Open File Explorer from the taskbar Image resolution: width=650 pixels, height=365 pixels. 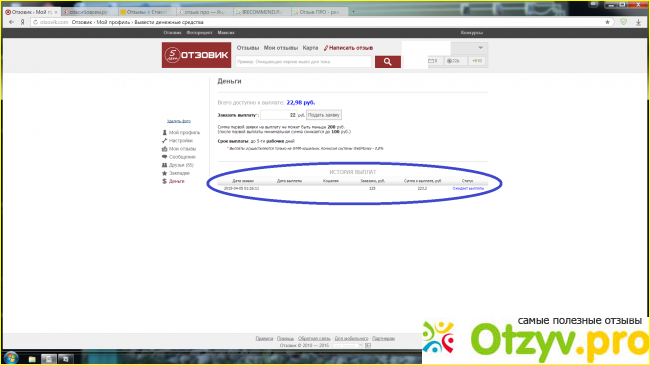32,359
